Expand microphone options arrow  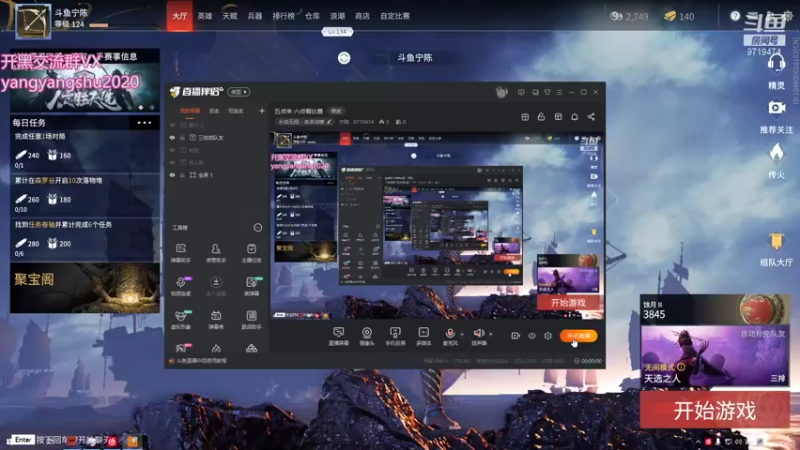coord(462,334)
